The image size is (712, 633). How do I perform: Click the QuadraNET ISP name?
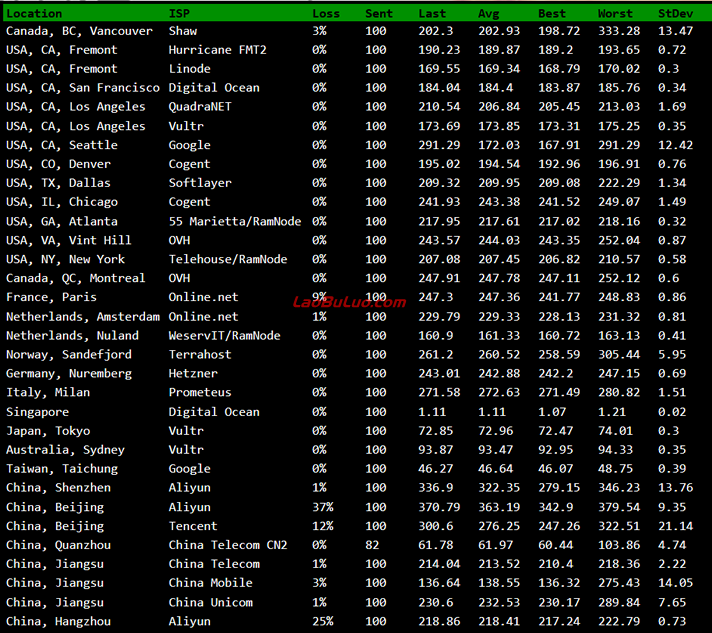point(200,107)
